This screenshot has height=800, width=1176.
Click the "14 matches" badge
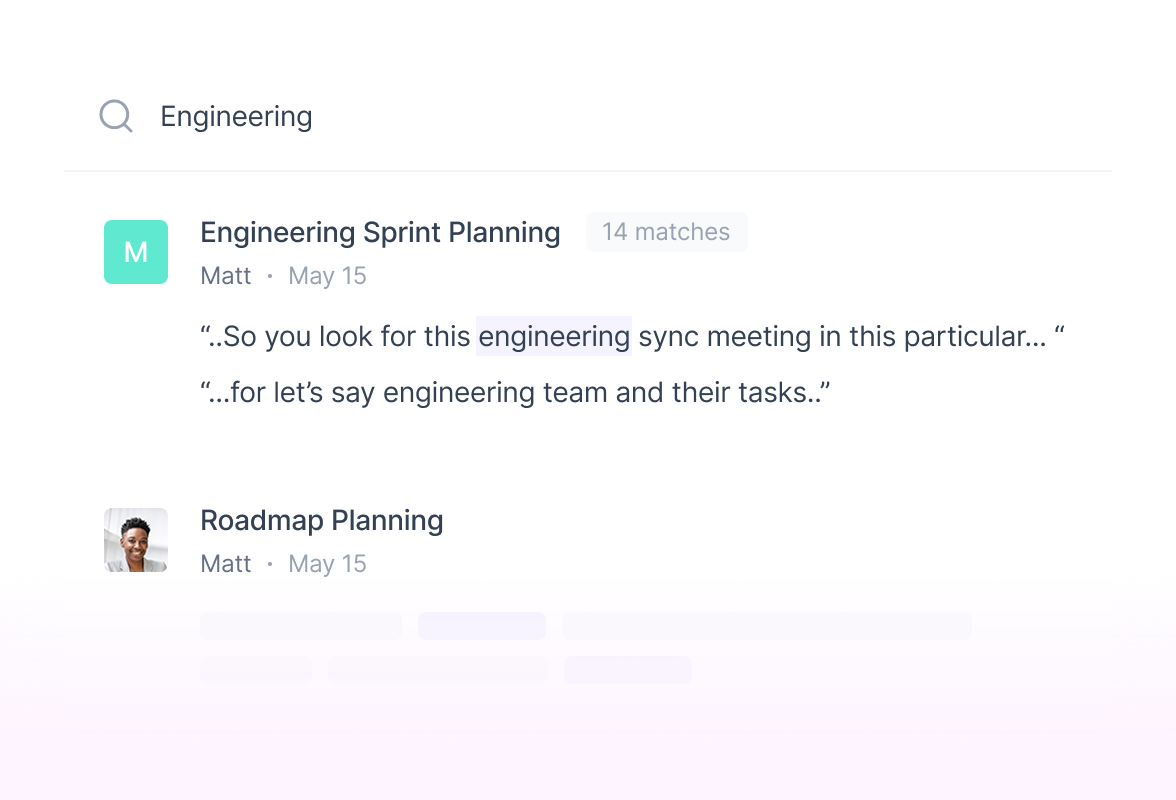[666, 232]
